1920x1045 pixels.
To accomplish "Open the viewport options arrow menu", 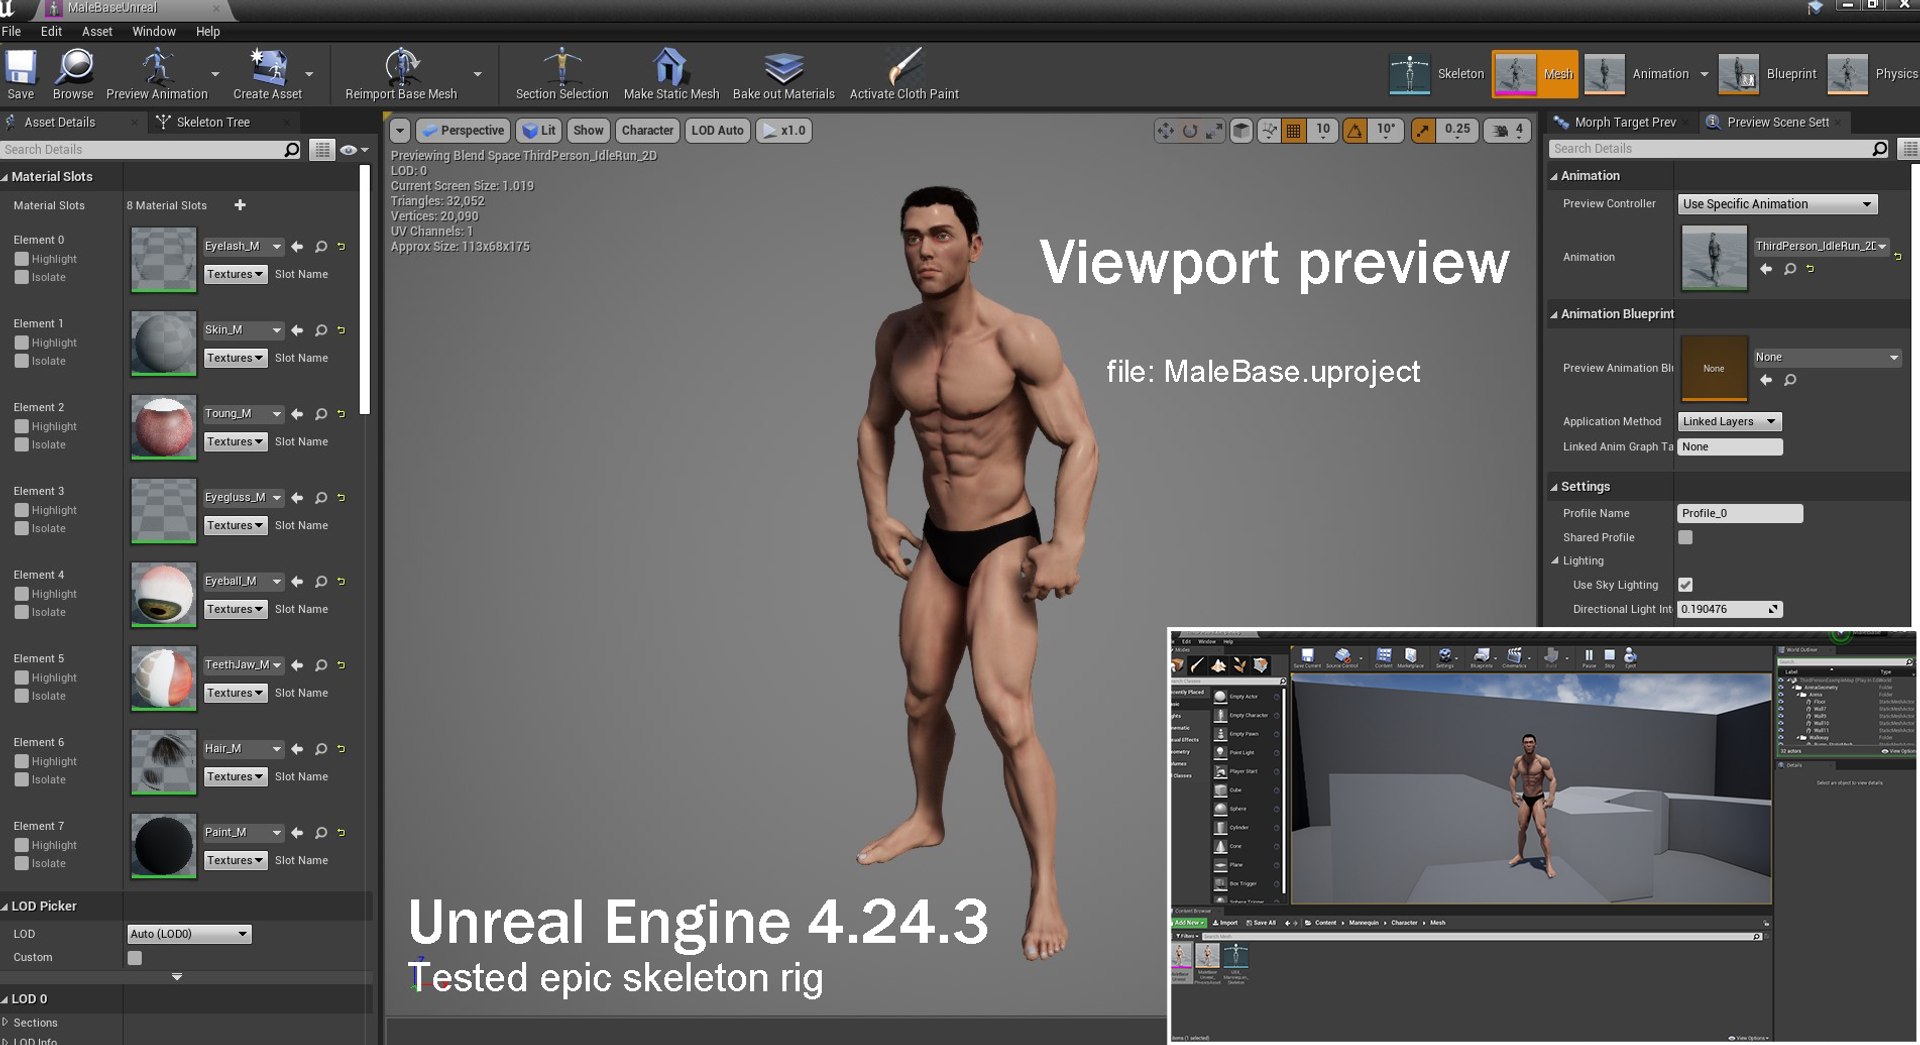I will pyautogui.click(x=399, y=130).
